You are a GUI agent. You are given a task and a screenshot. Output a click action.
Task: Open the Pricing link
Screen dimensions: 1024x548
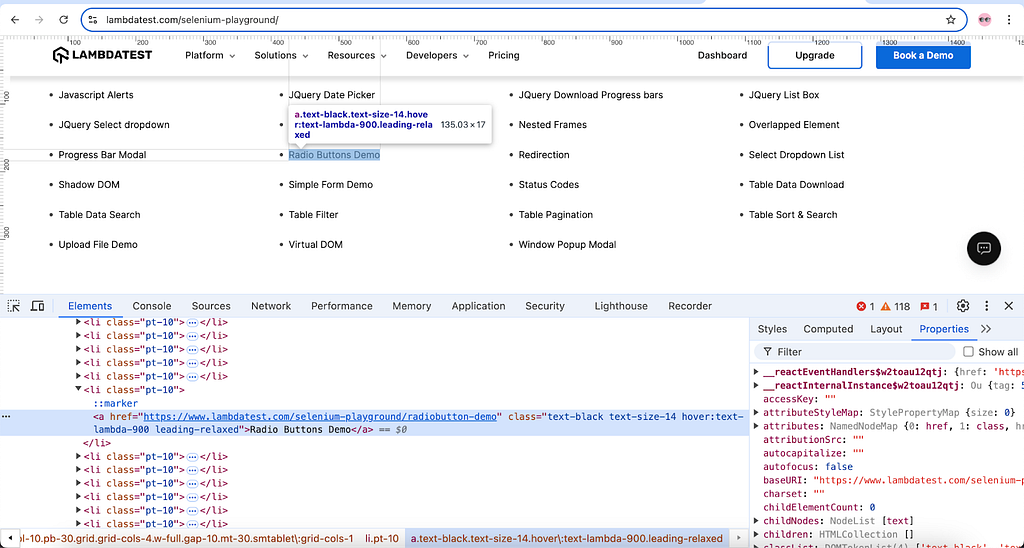tap(504, 56)
